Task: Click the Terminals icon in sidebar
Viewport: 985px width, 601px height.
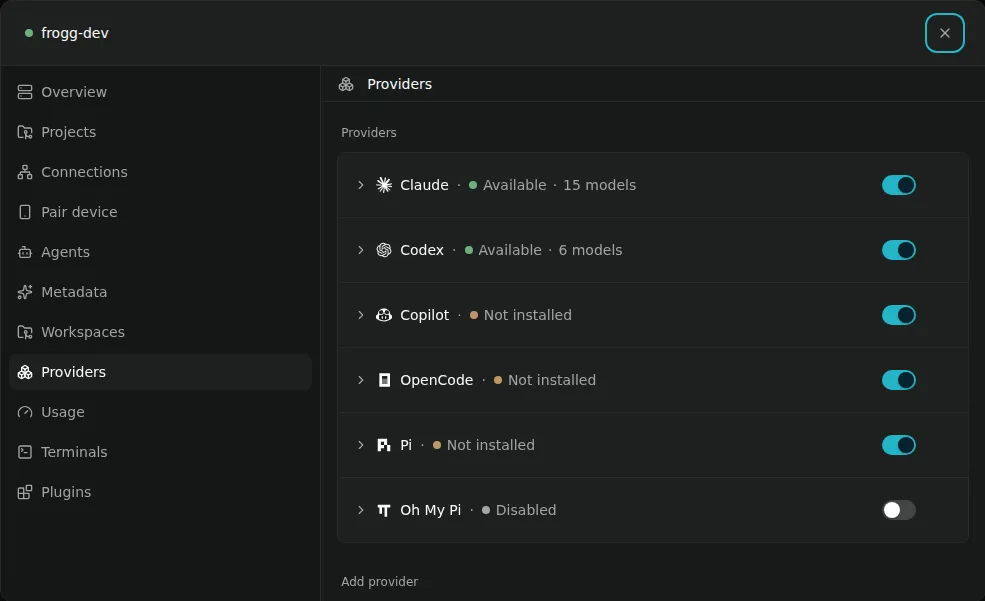Action: (x=24, y=452)
